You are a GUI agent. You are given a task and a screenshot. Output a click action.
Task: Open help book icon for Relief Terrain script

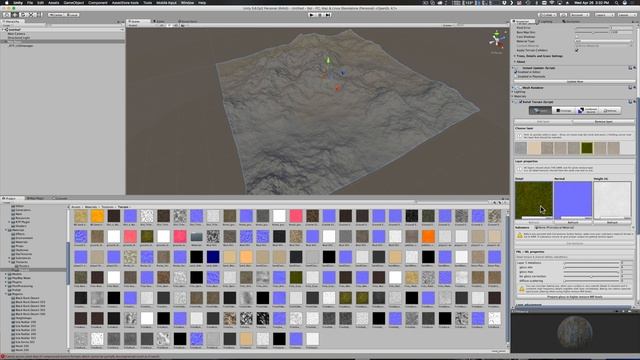(630, 102)
